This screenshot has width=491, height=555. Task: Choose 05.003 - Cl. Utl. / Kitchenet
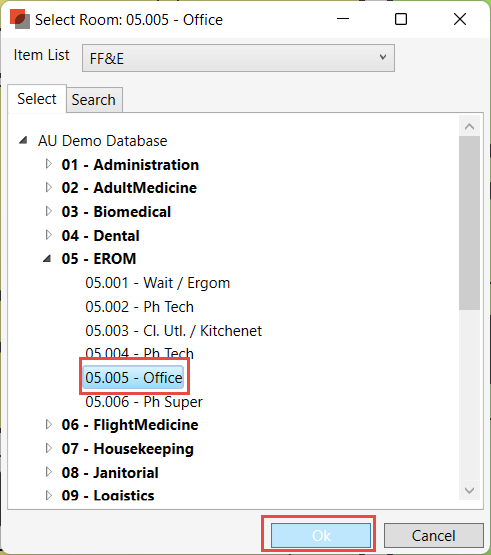pyautogui.click(x=173, y=331)
